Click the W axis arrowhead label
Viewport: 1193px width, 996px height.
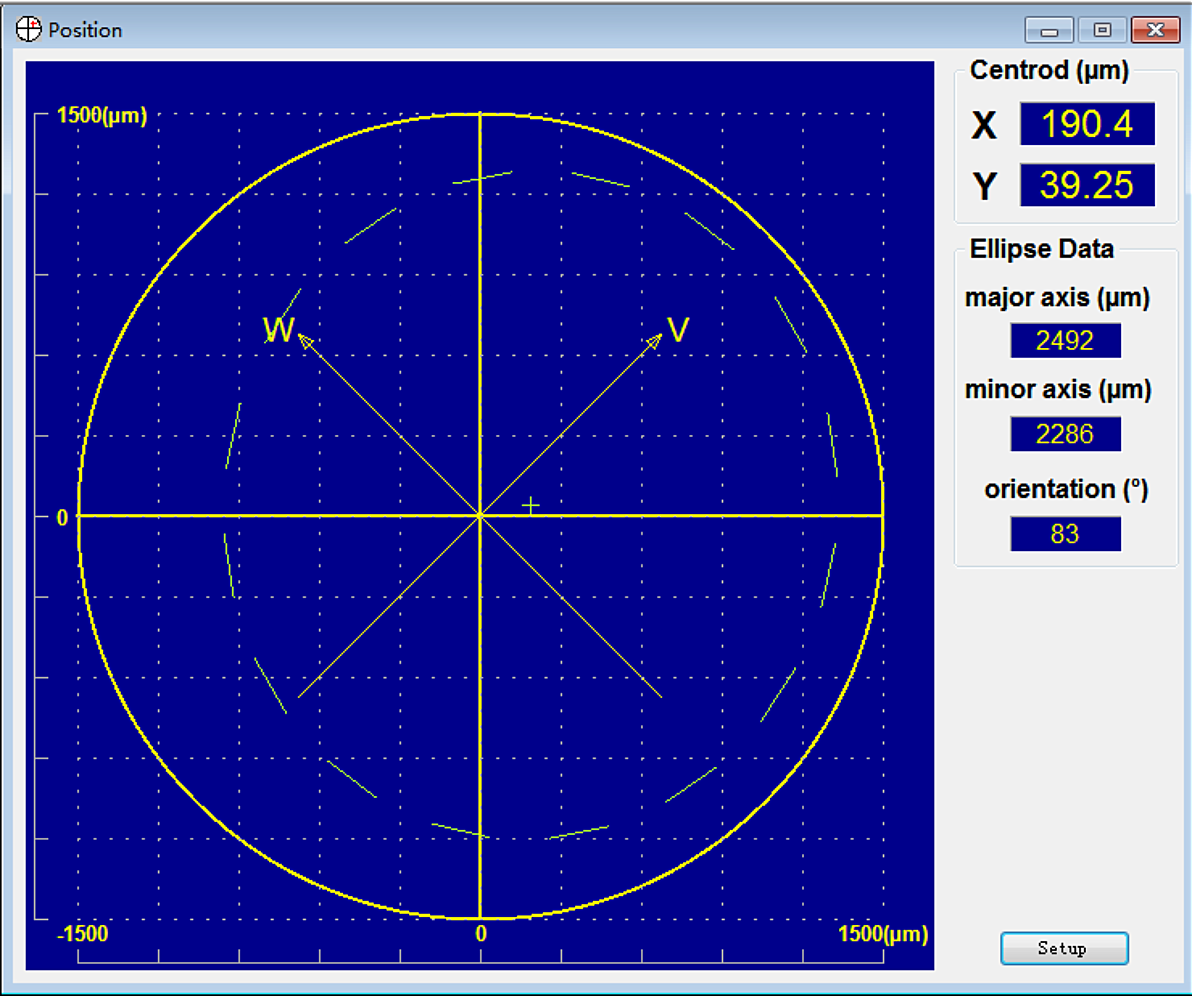[278, 331]
